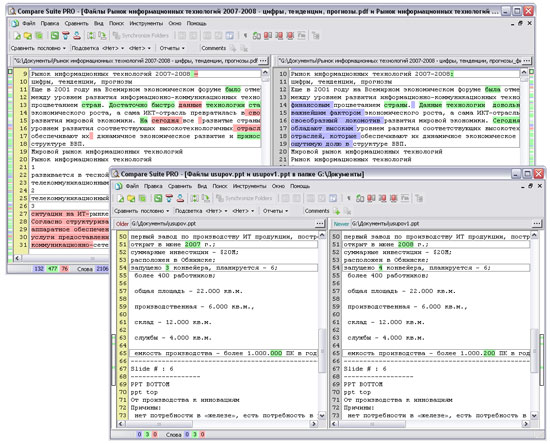Click the yellow folder comparison icon in front window
550x444 pixels.
[x=131, y=199]
